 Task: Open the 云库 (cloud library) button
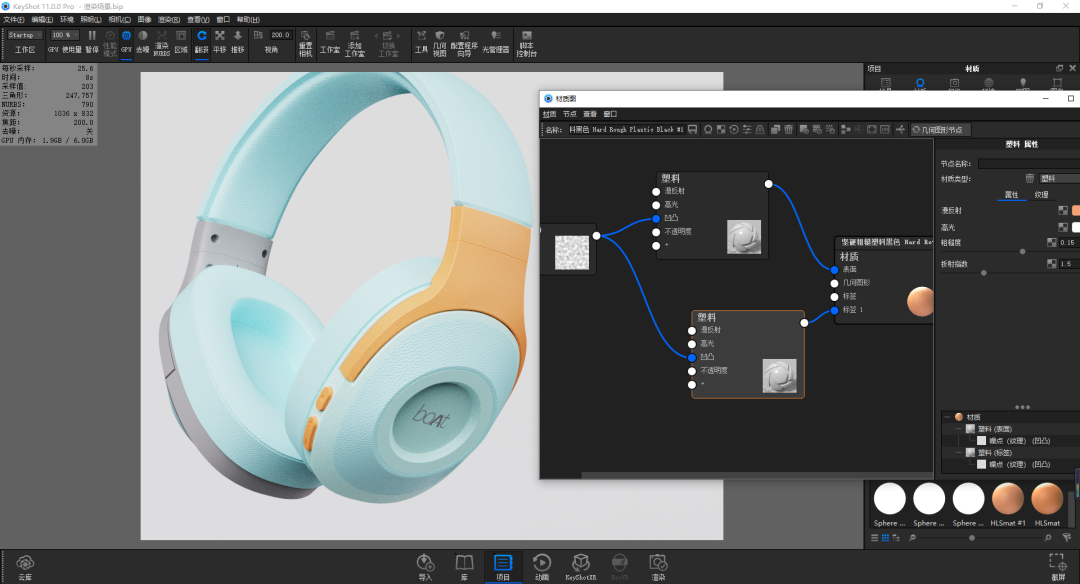(x=25, y=568)
